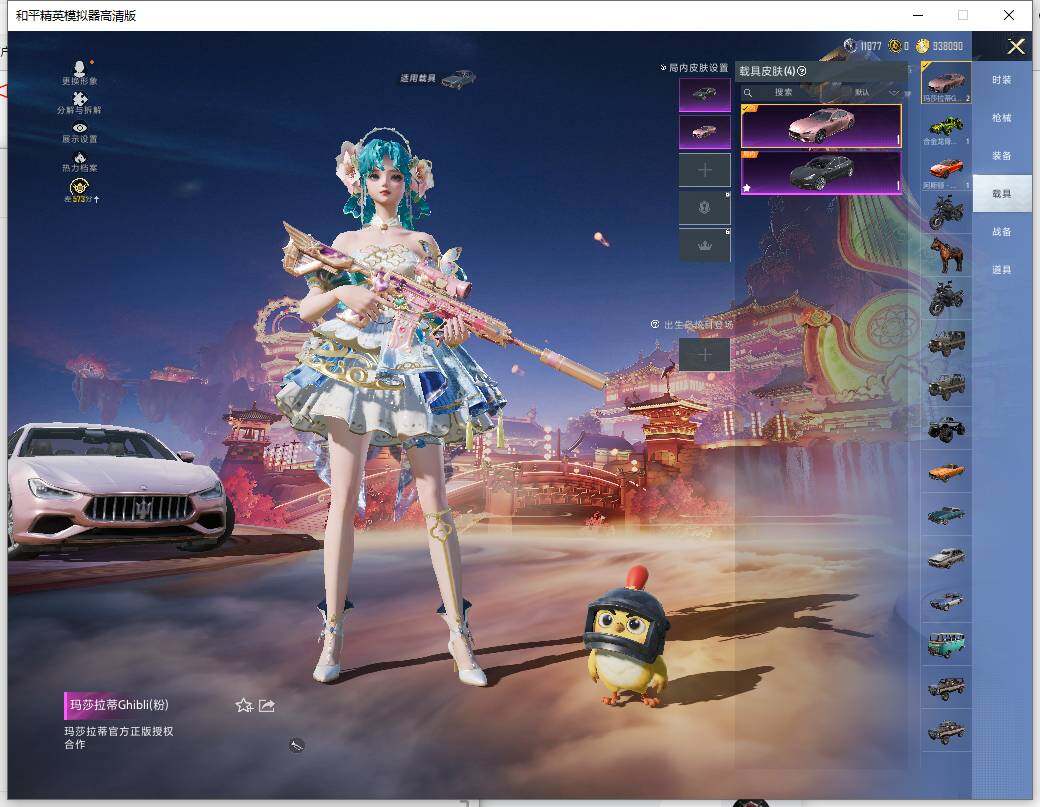Screen dimensions: 1040x807
Task: Toggle the favorite star beside 玛莎拉蒂Ghibli(粉)
Action: coord(244,706)
